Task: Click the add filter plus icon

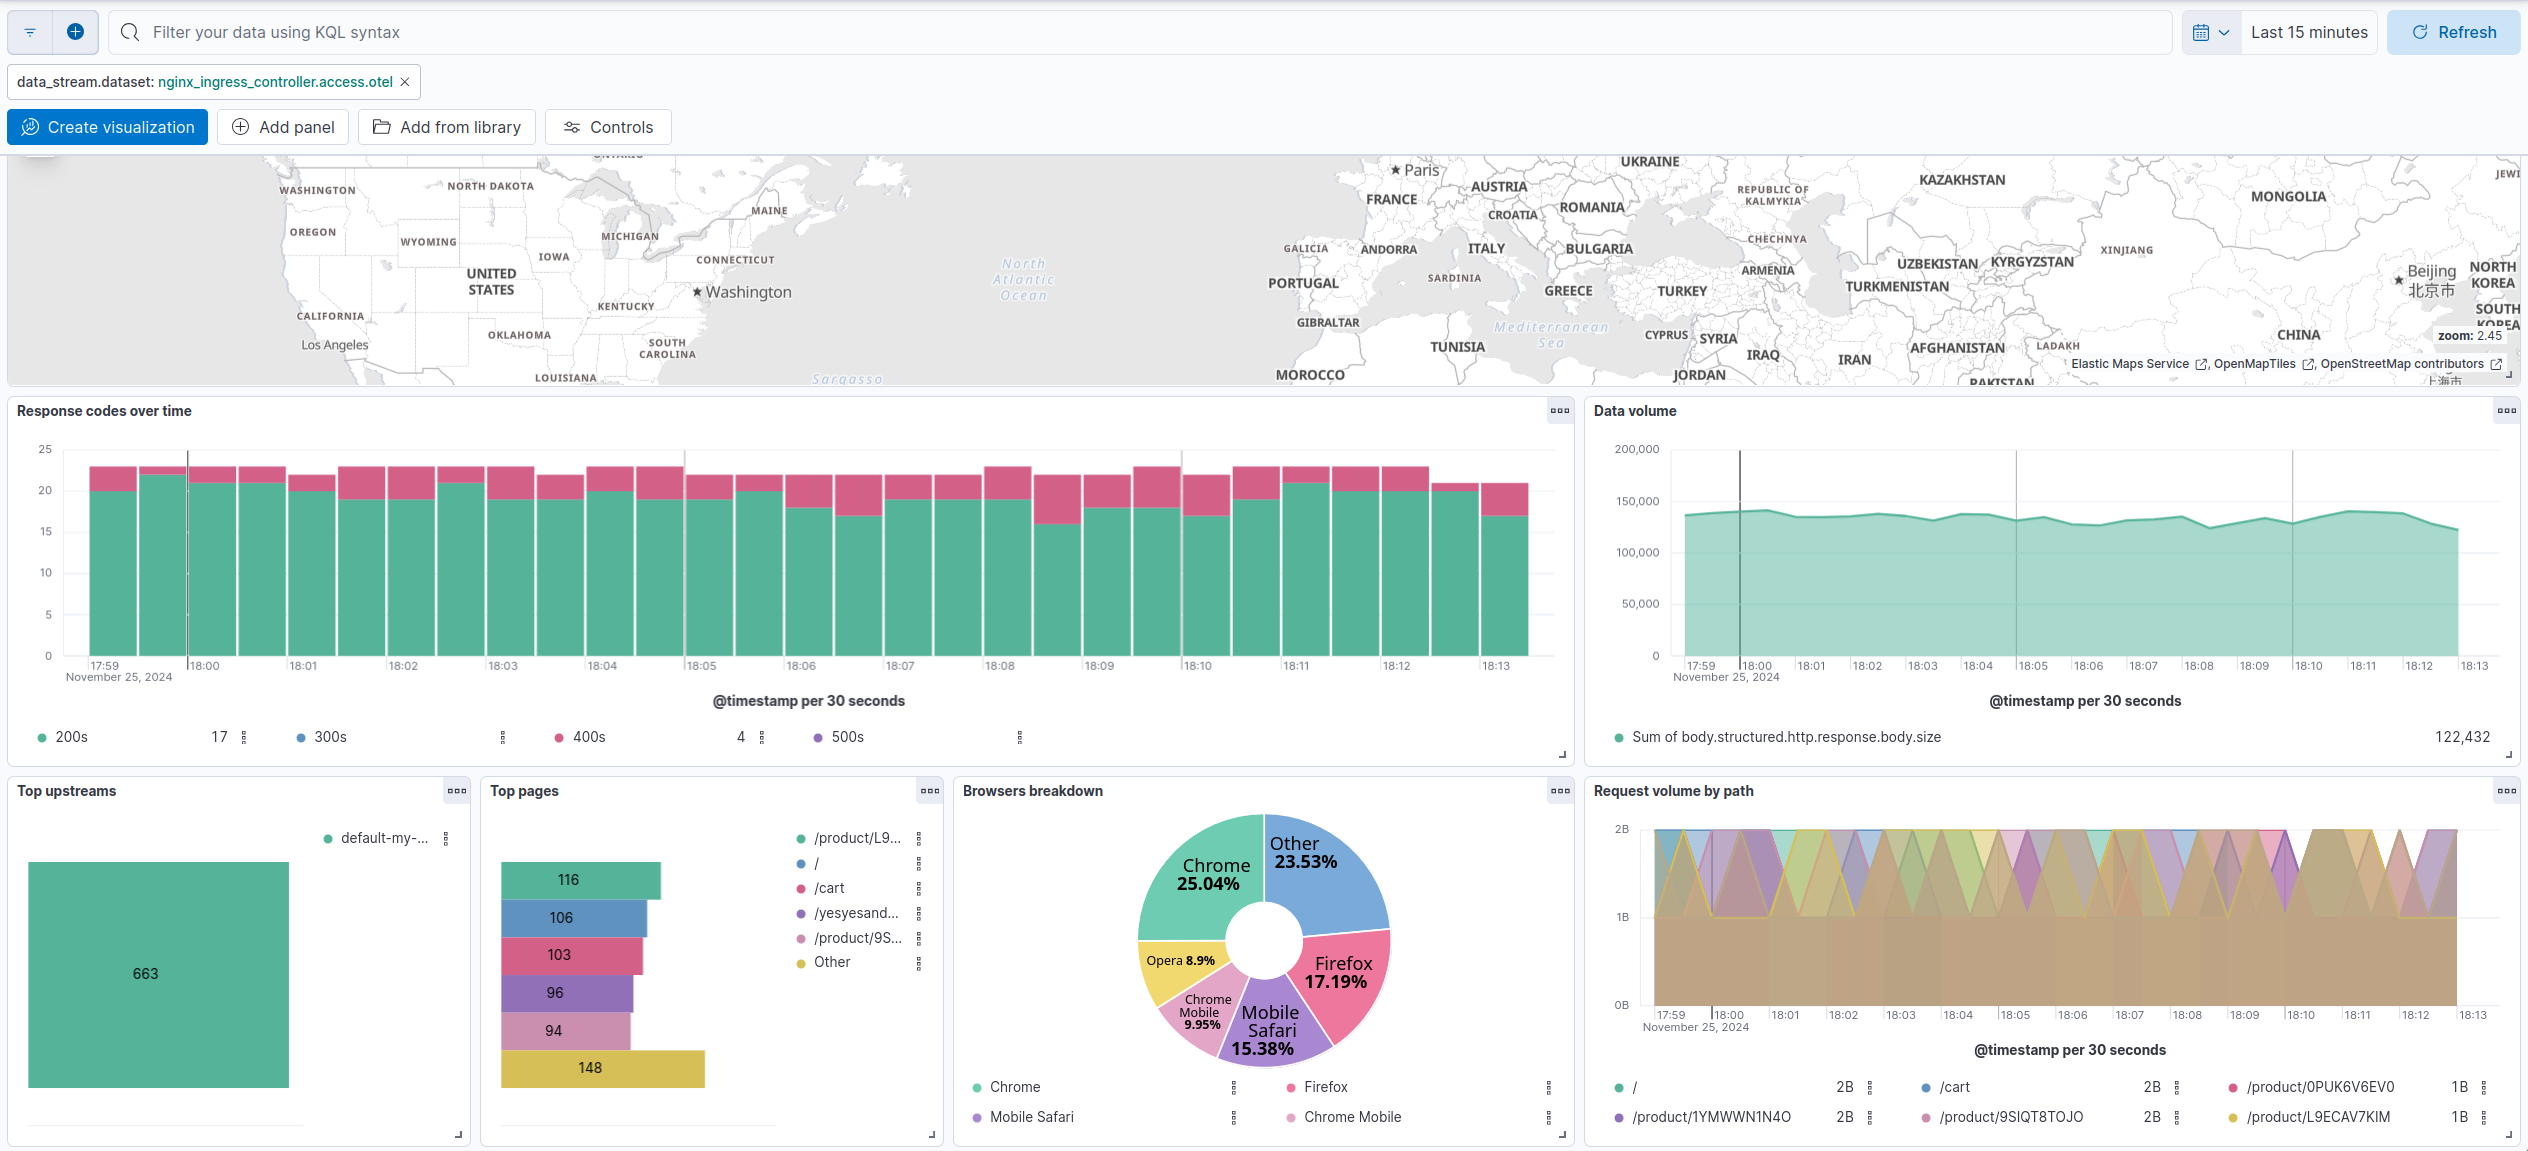Action: (x=75, y=32)
